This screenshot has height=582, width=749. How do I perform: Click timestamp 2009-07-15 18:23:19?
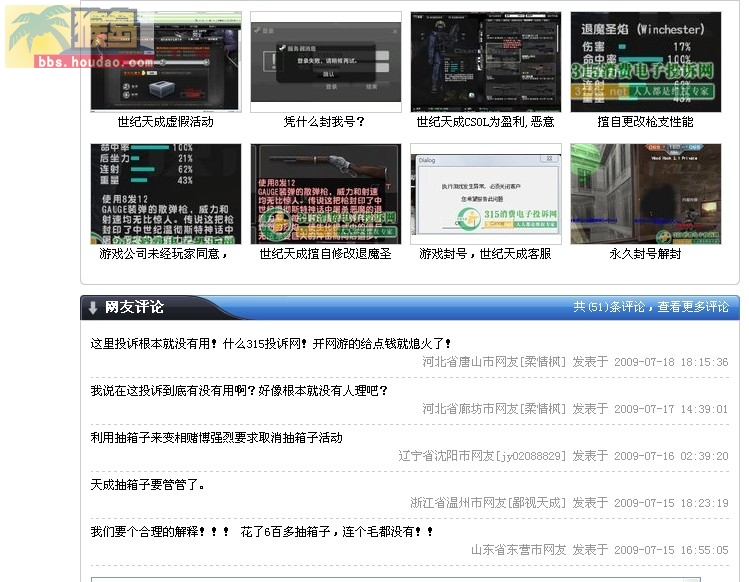(671, 503)
